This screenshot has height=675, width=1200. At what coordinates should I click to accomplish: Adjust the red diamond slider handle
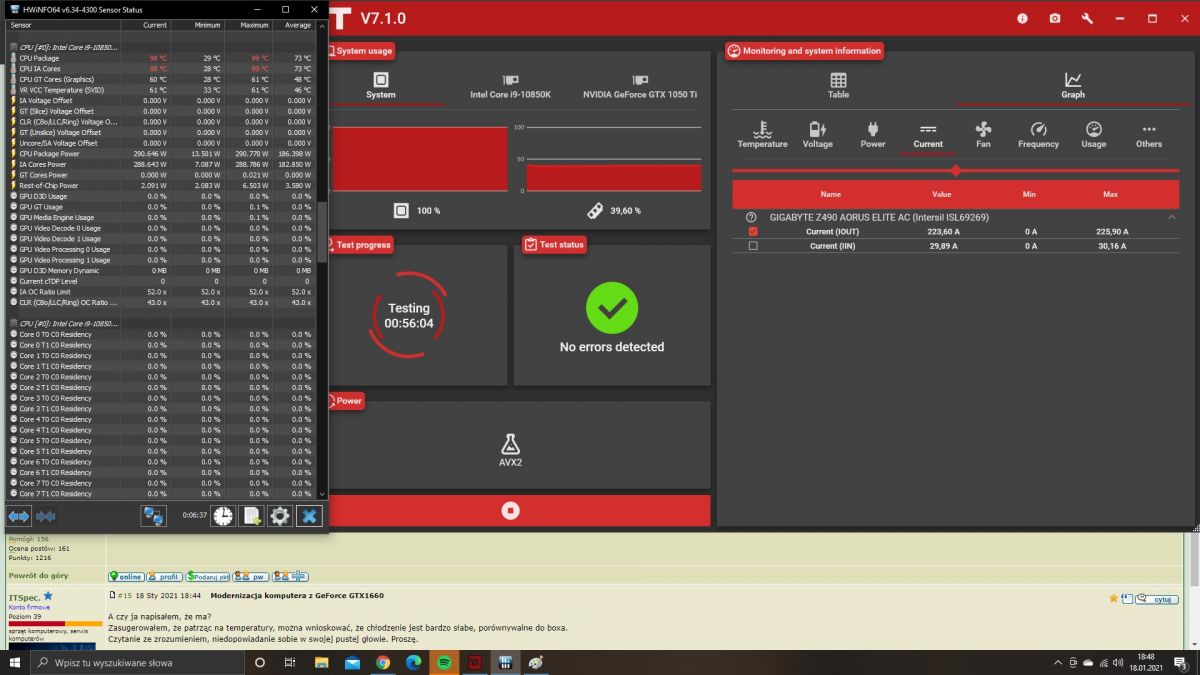956,170
